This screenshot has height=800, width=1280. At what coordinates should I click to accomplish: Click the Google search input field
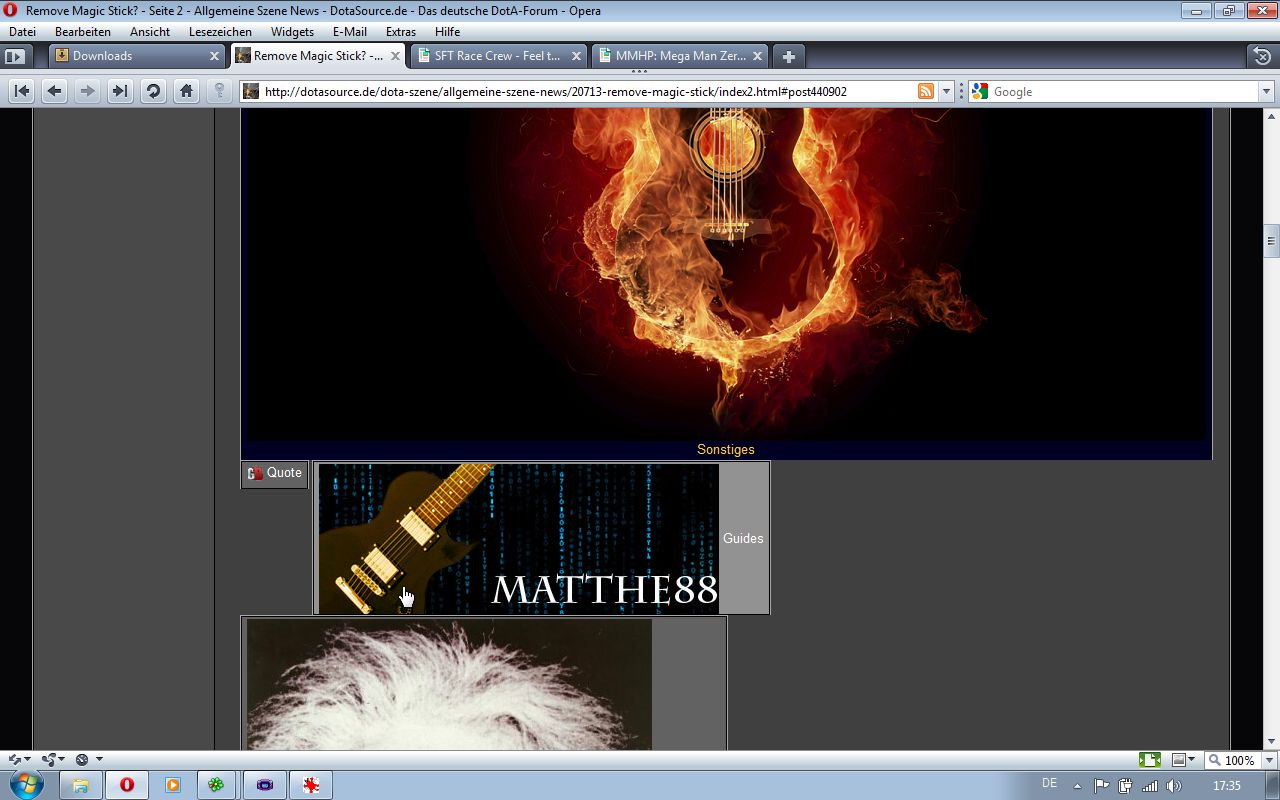pos(1120,91)
